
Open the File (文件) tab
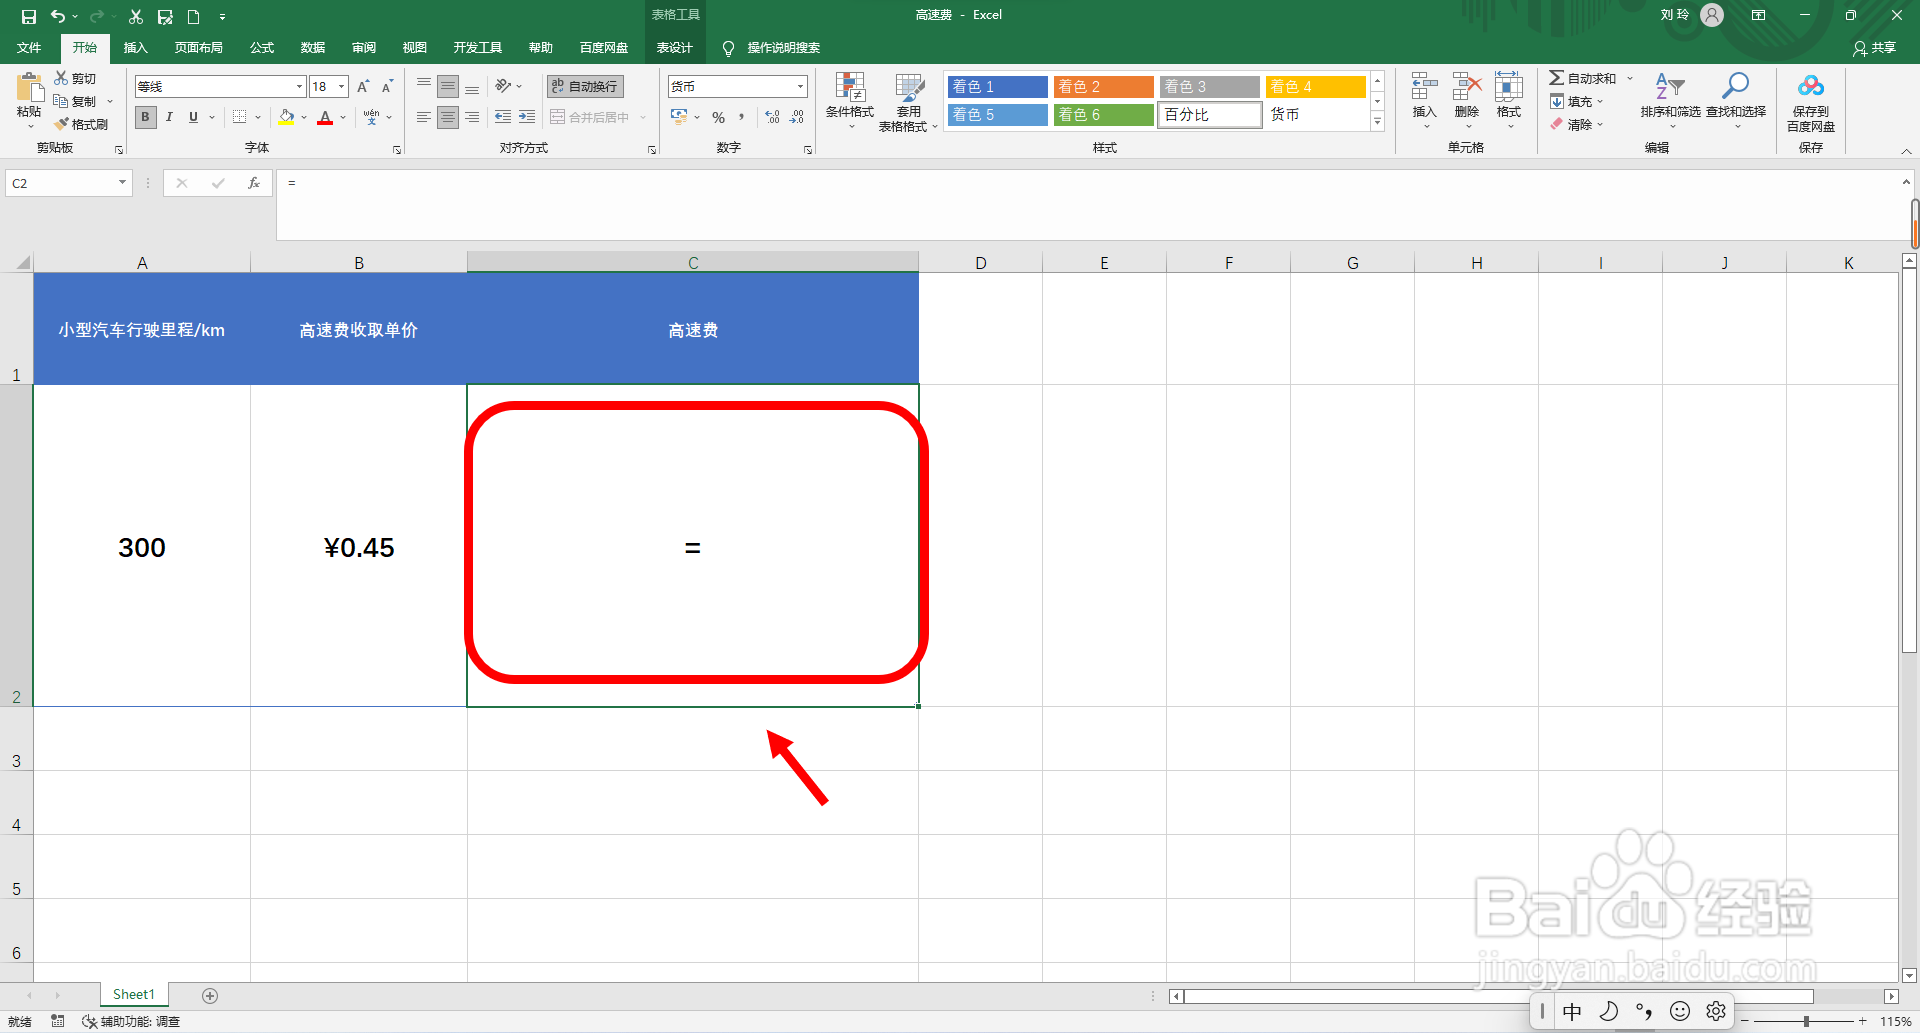coord(29,48)
